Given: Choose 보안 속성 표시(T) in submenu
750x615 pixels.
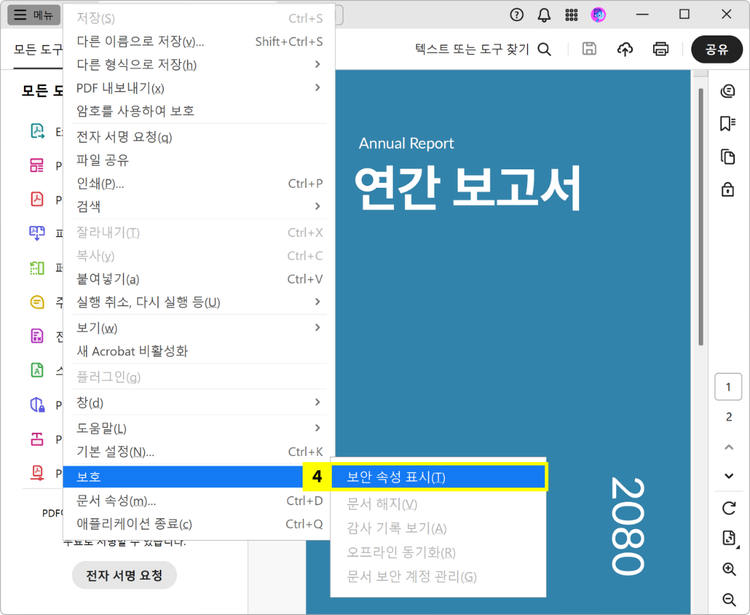Looking at the screenshot, I should point(438,477).
